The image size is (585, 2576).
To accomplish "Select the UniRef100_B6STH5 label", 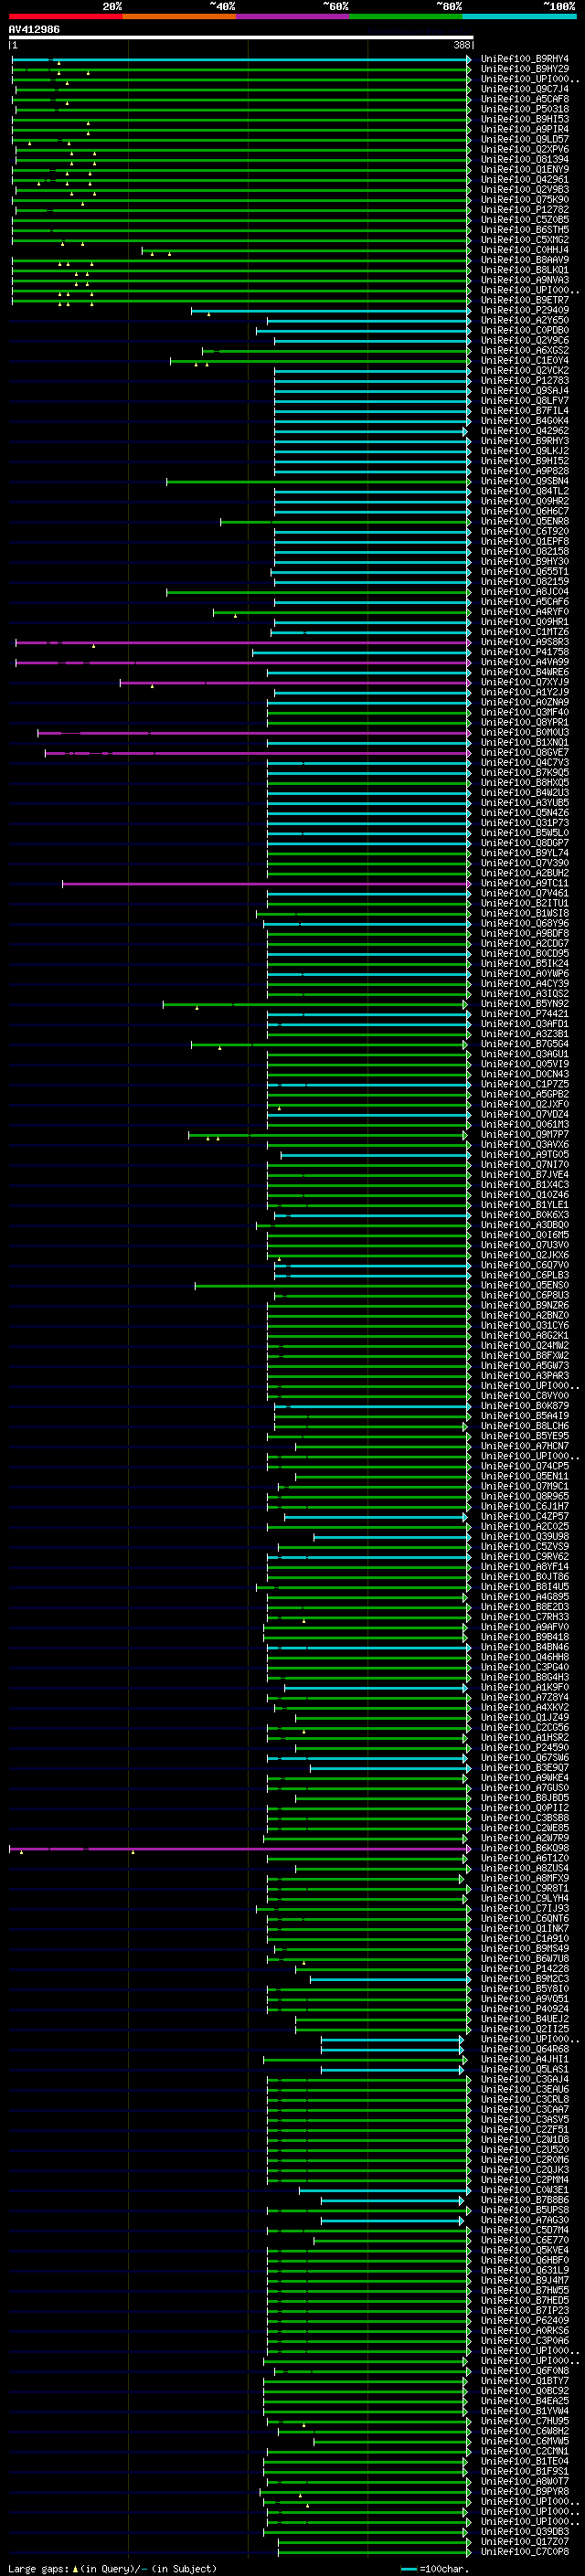I will (x=525, y=230).
